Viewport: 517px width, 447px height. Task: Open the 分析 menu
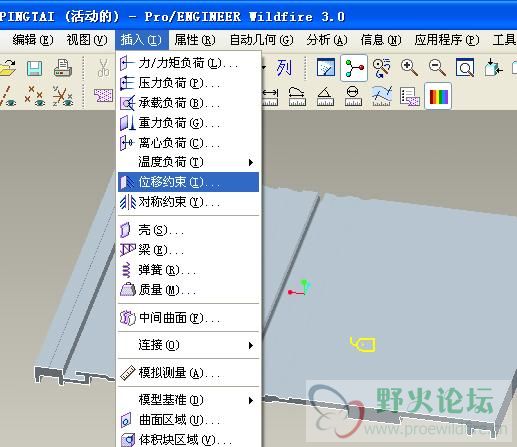pyautogui.click(x=327, y=40)
